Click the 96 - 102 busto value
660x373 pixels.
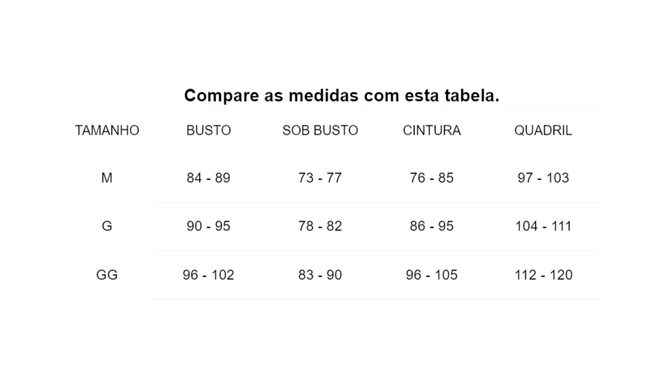point(208,275)
